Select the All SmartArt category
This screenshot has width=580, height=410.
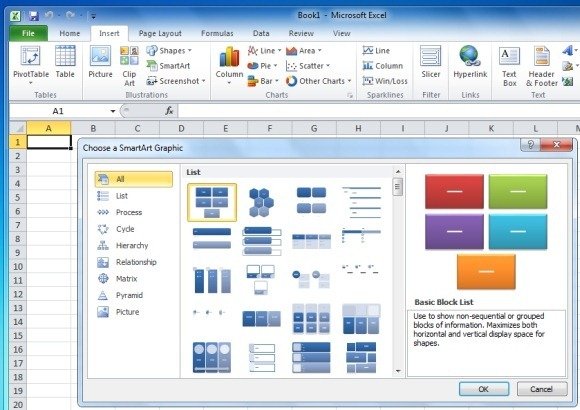[x=134, y=179]
